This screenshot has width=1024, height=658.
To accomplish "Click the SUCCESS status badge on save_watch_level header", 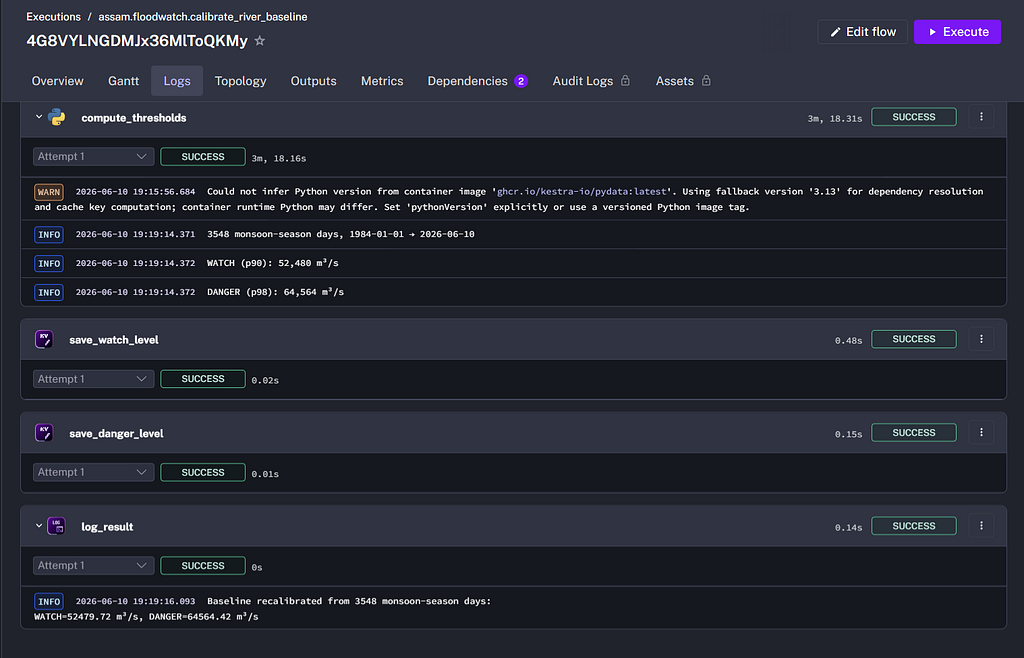I will click(x=914, y=339).
